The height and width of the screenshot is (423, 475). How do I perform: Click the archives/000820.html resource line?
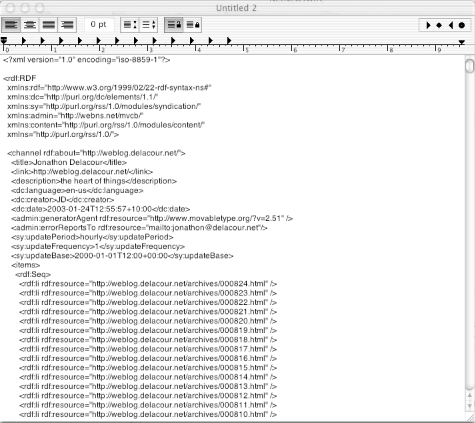point(148,321)
